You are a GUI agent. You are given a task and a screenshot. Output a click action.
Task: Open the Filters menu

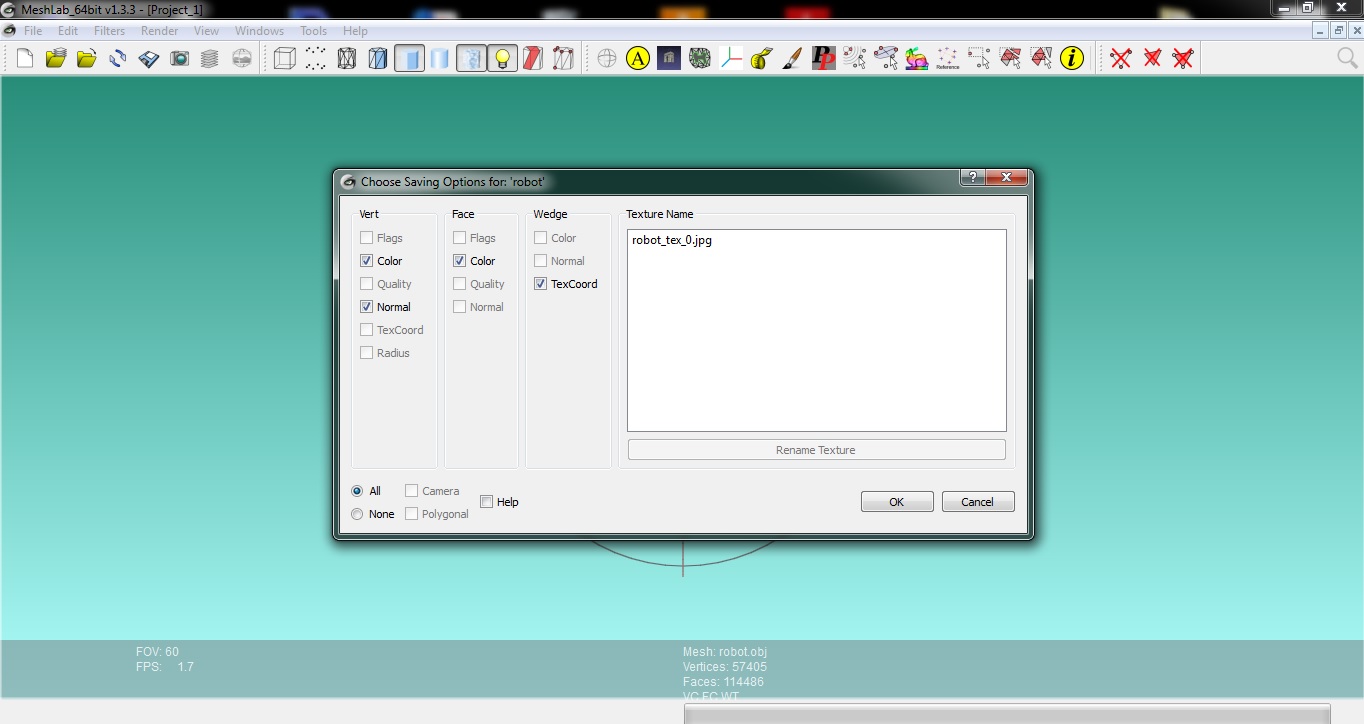click(x=110, y=31)
